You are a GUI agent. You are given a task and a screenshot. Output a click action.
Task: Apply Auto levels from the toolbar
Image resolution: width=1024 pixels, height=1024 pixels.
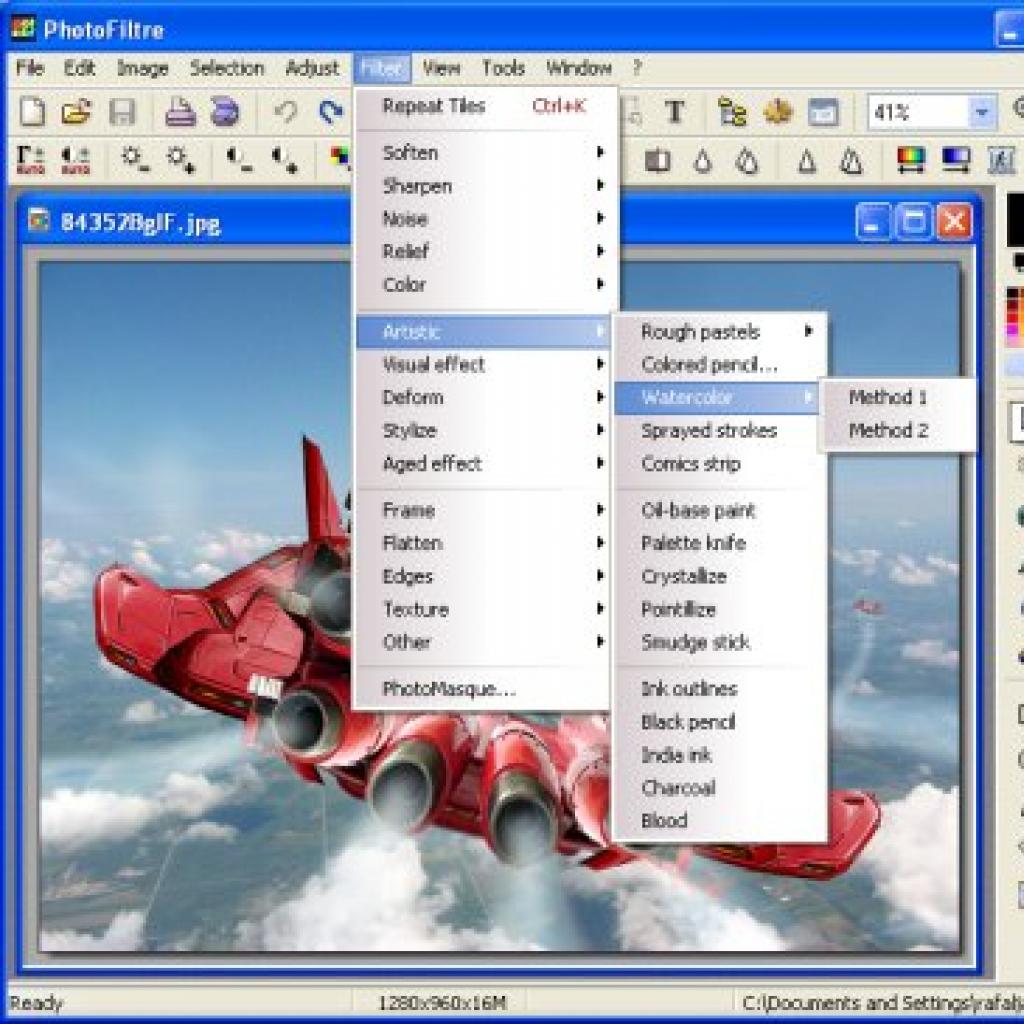tap(31, 159)
